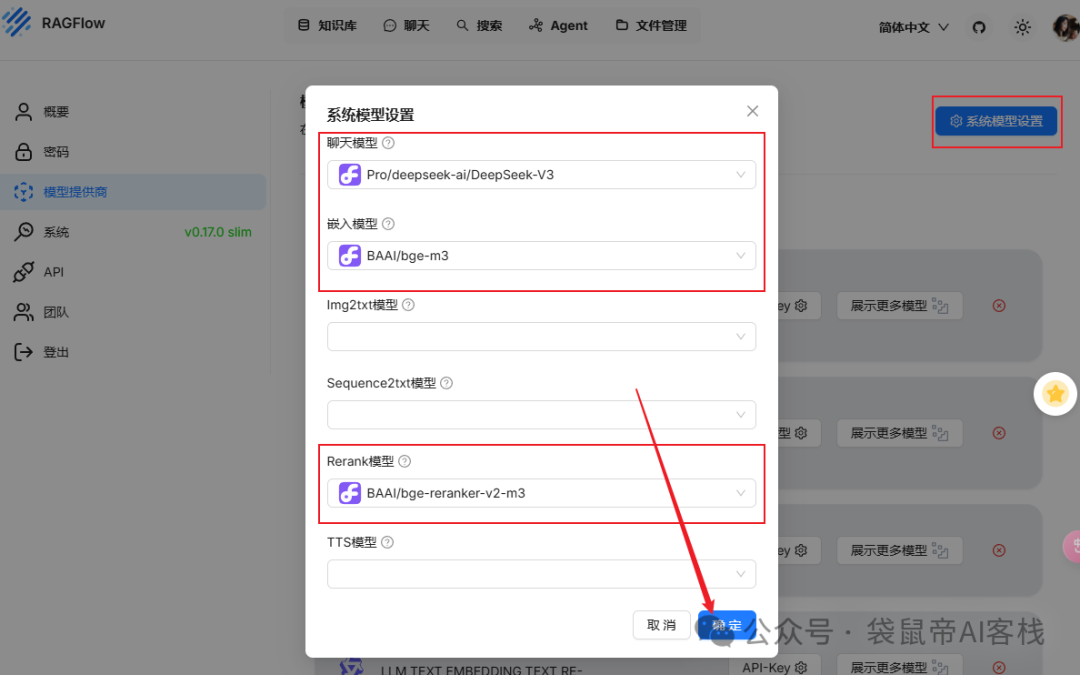The image size is (1080, 675).
Task: Open API in the sidebar
Action: tap(134, 272)
